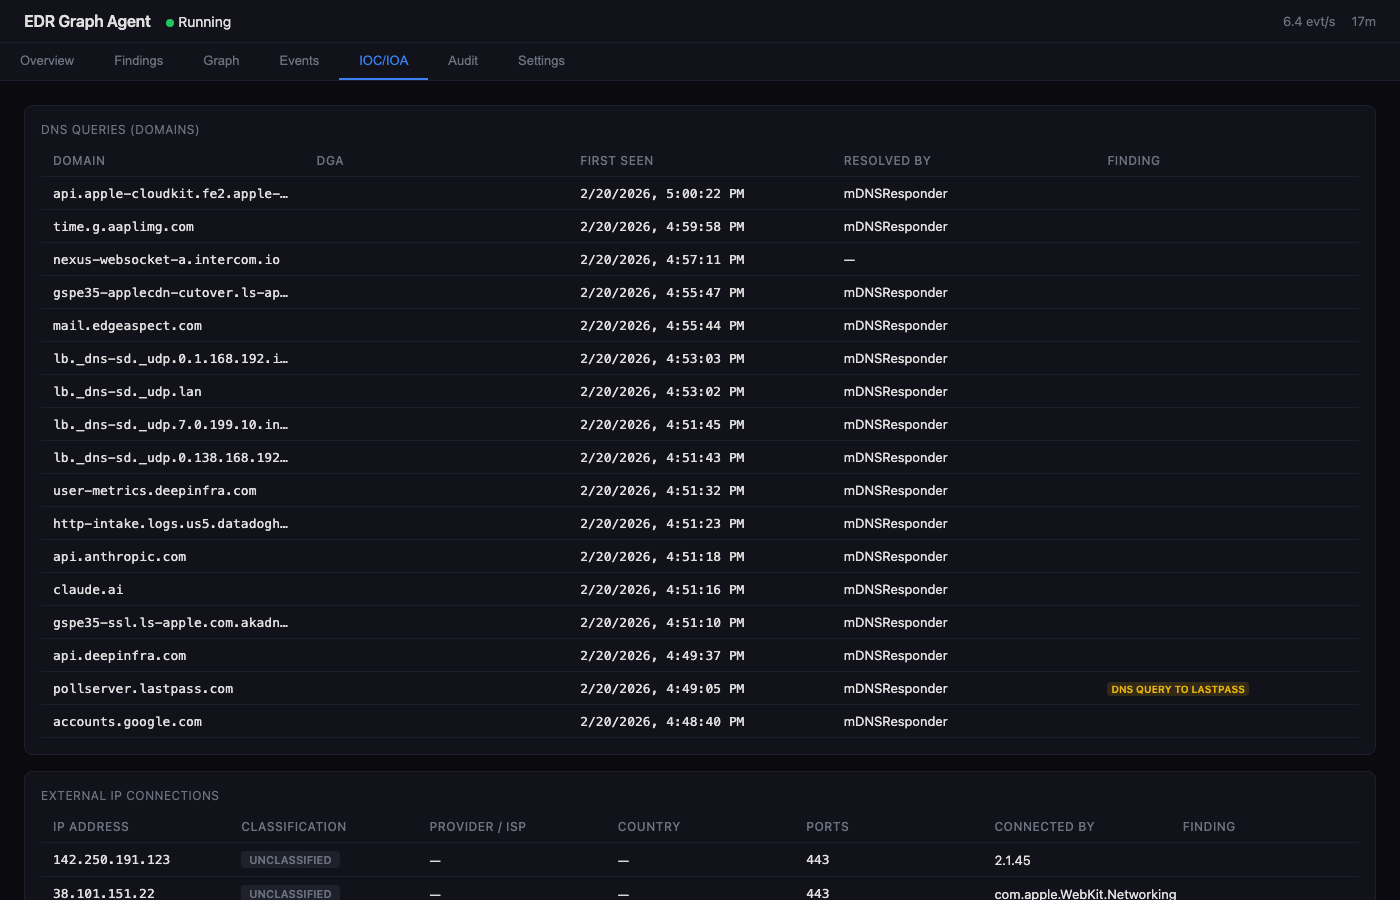Click mDNSResponder in the mail.edgeaspect.com row

(x=895, y=326)
